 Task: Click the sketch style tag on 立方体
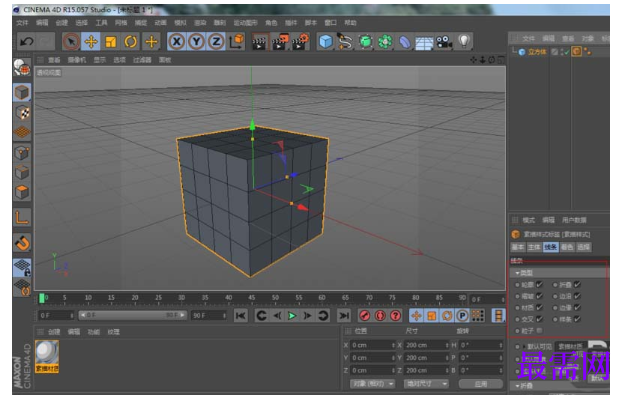pos(576,52)
